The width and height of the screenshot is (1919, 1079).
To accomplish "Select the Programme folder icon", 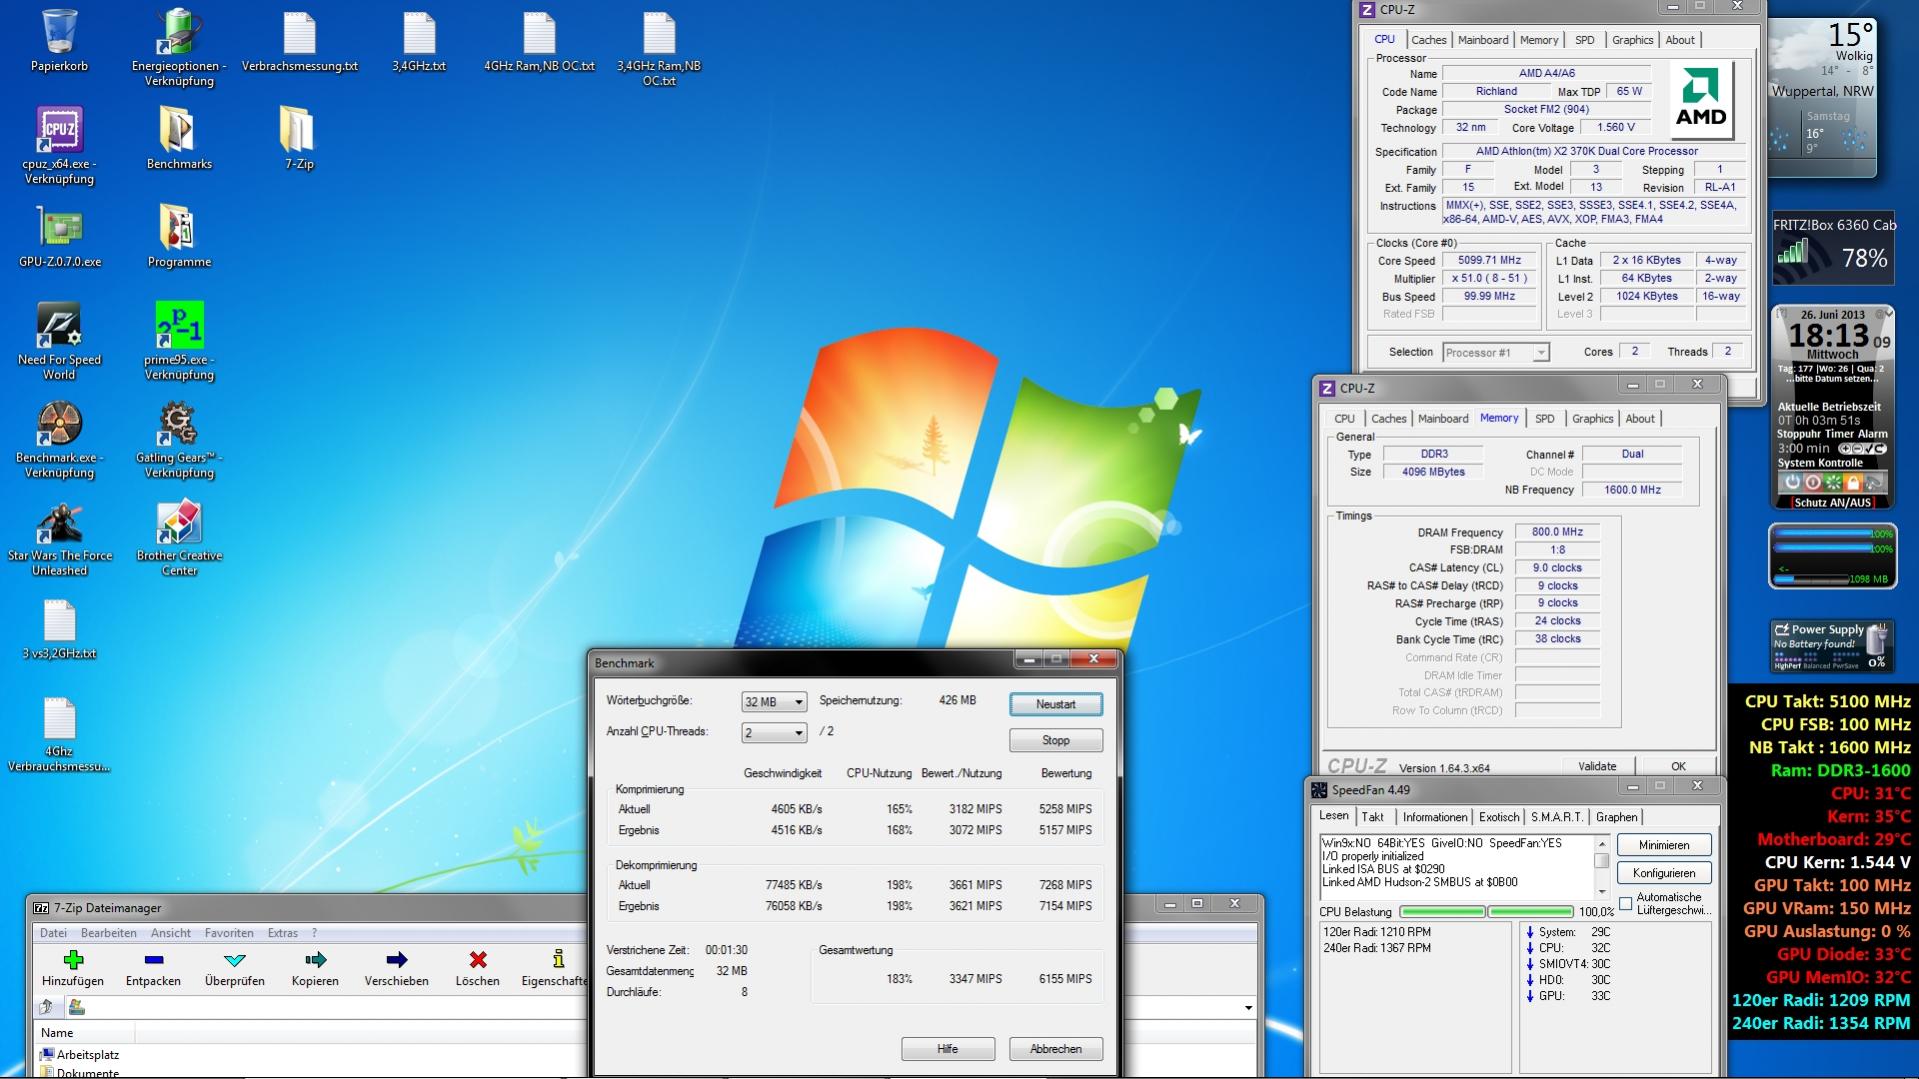I will [x=179, y=228].
